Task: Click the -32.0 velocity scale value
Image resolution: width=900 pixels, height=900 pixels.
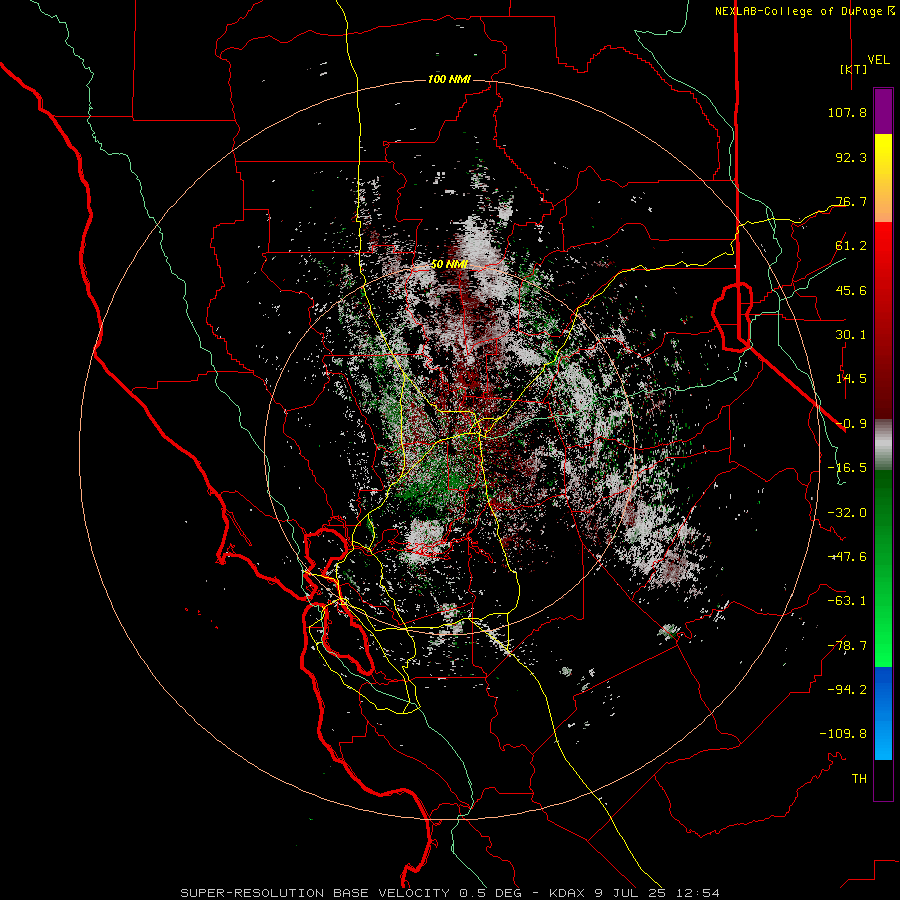Action: (847, 513)
